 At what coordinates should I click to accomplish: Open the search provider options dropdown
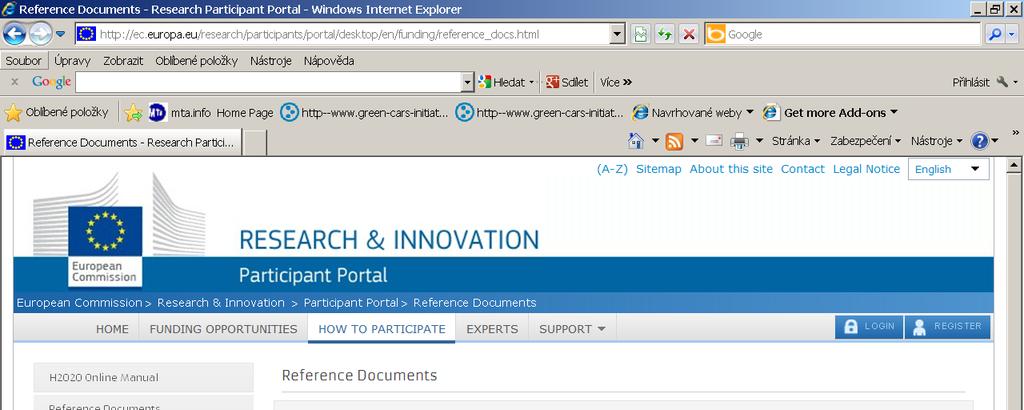pos(1013,34)
